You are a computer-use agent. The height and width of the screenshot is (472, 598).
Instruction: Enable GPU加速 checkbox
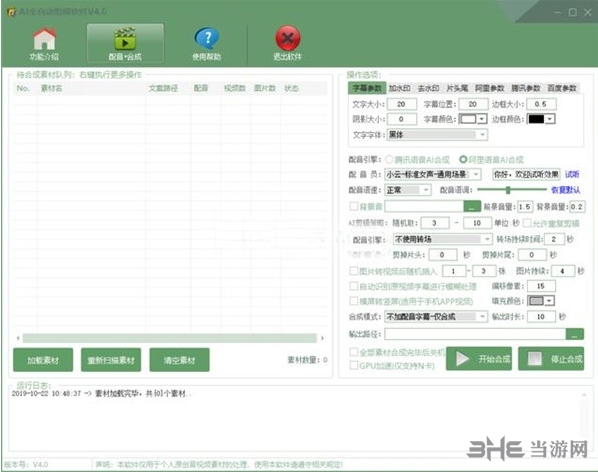(x=354, y=366)
